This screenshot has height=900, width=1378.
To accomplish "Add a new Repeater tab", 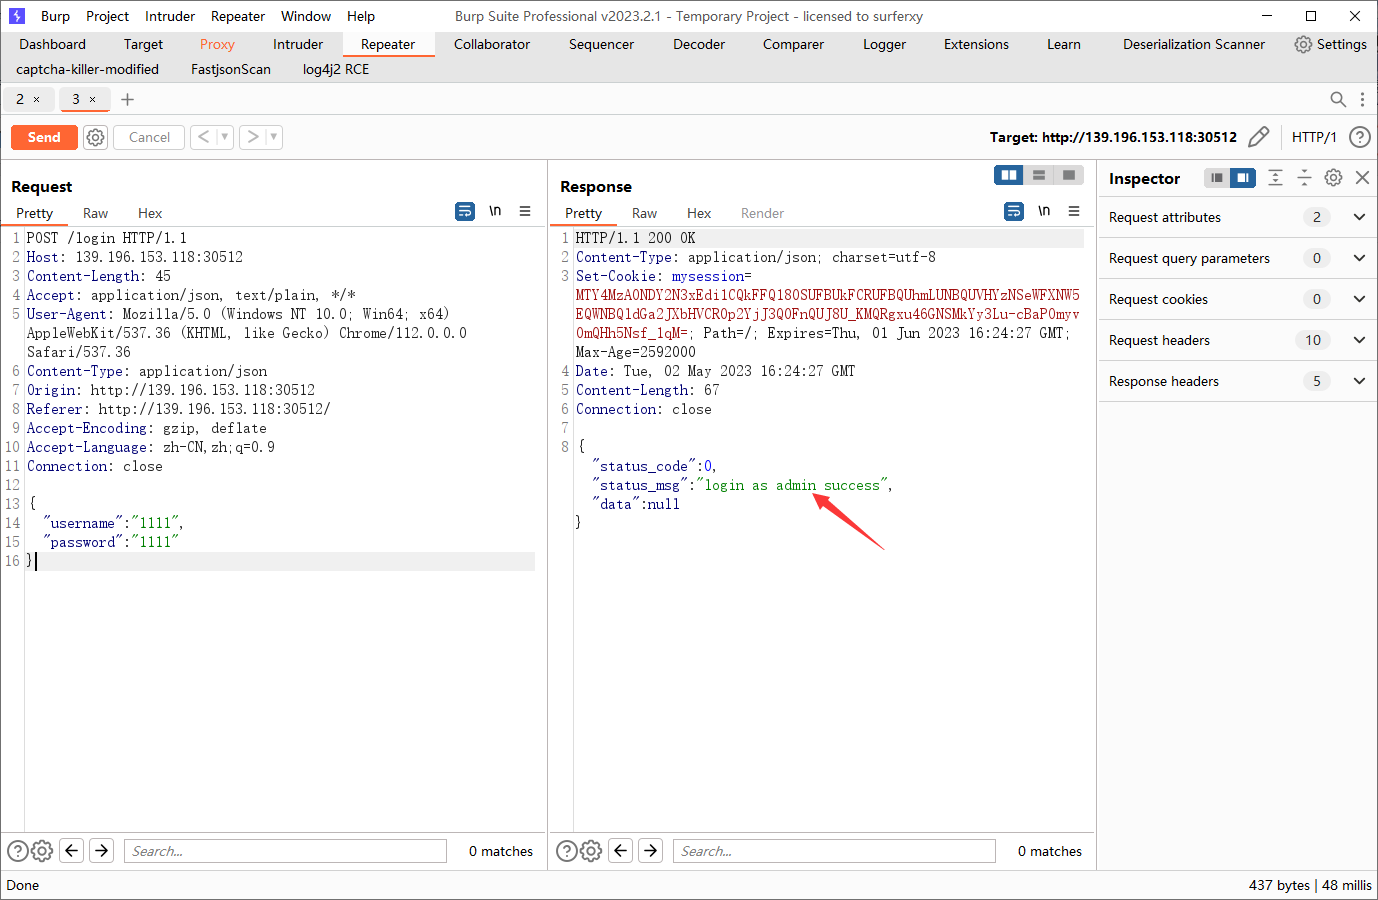I will (x=127, y=99).
